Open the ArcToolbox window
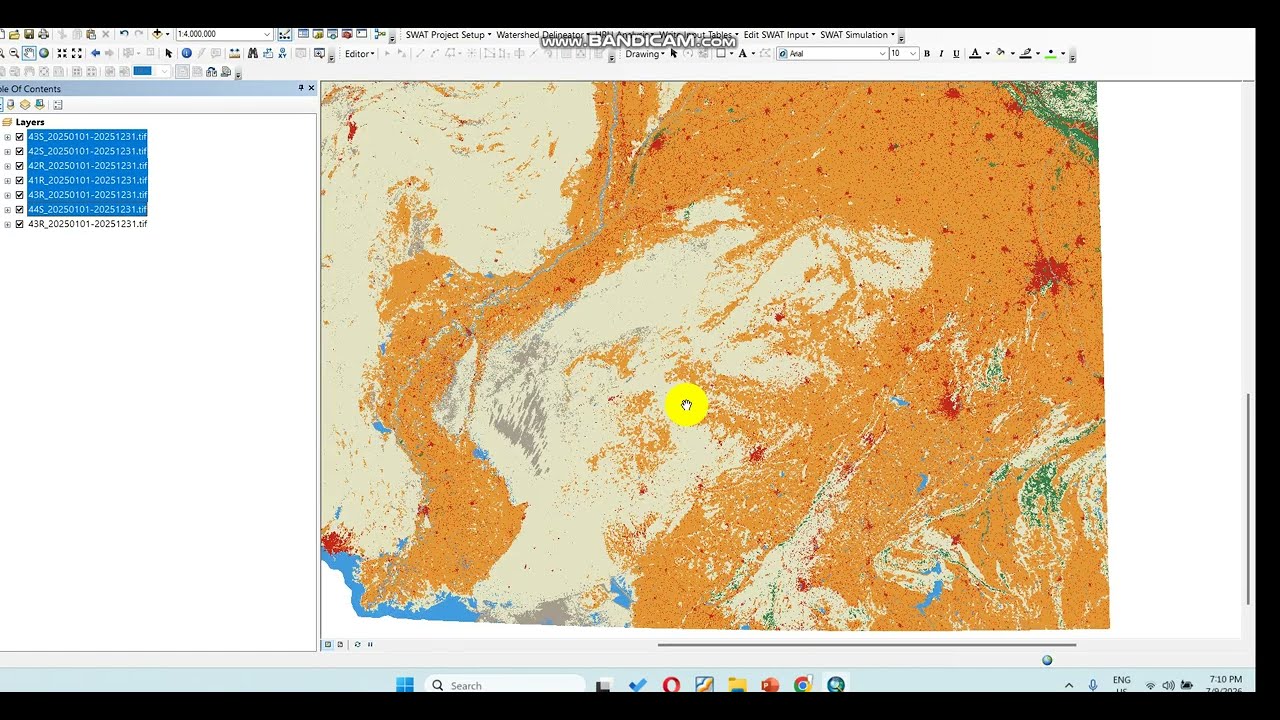This screenshot has height=720, width=1280. (x=347, y=34)
